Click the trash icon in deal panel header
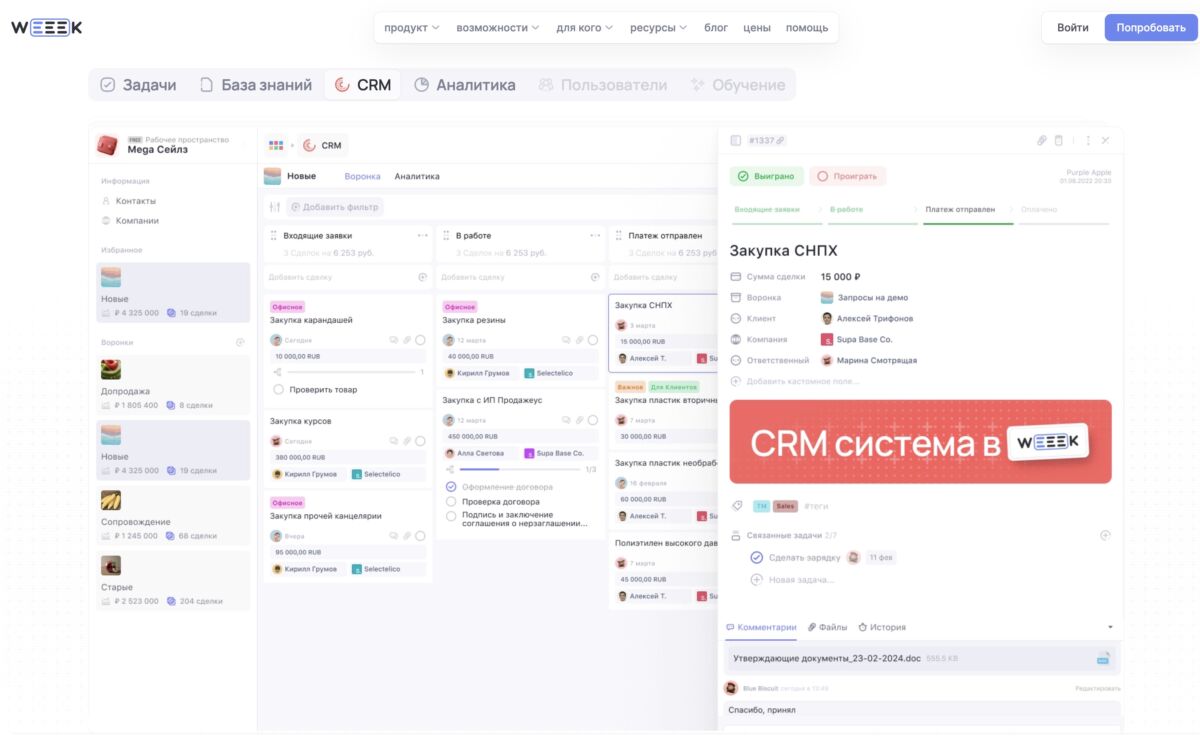Viewport: 1200px width, 754px height. tap(1059, 141)
